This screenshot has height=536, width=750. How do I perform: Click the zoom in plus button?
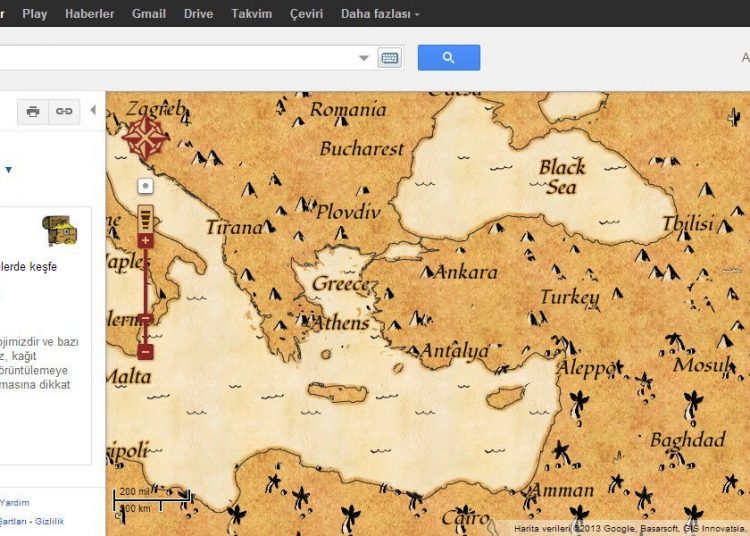(x=145, y=241)
